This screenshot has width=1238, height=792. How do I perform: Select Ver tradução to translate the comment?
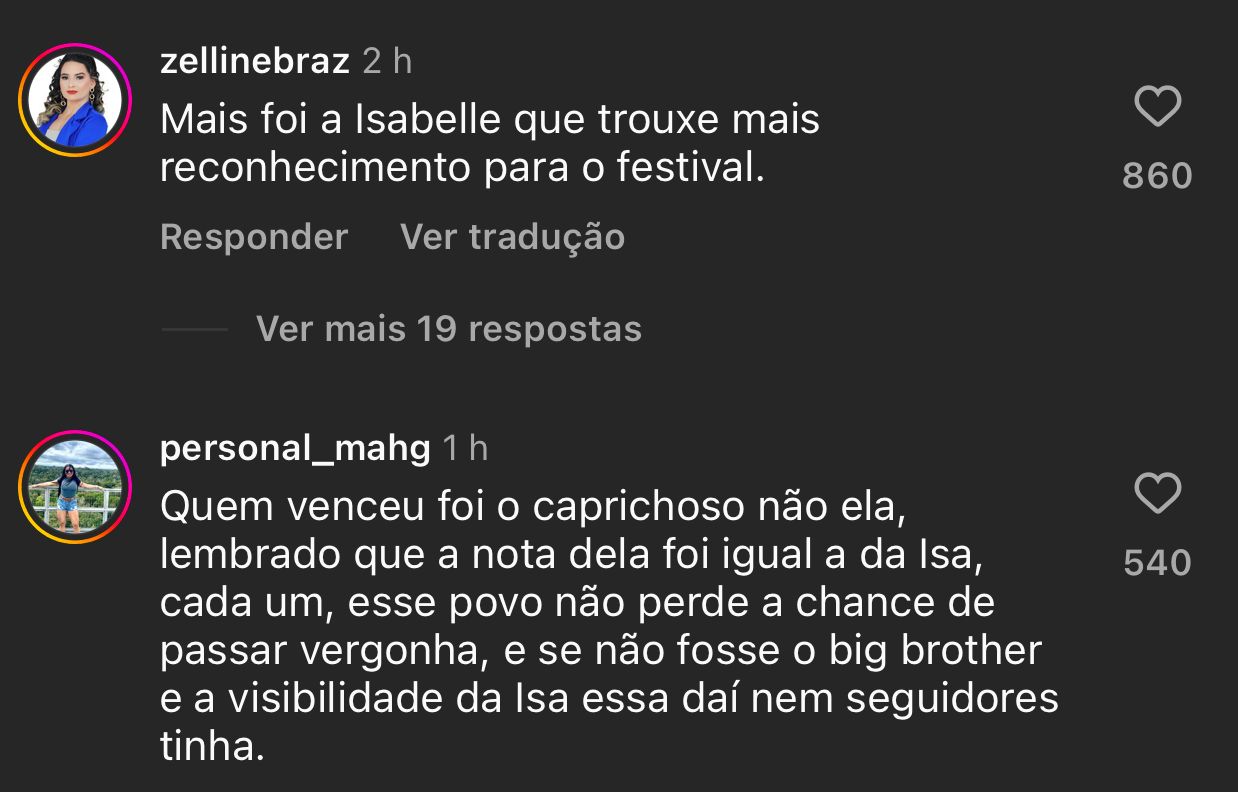[x=512, y=237]
